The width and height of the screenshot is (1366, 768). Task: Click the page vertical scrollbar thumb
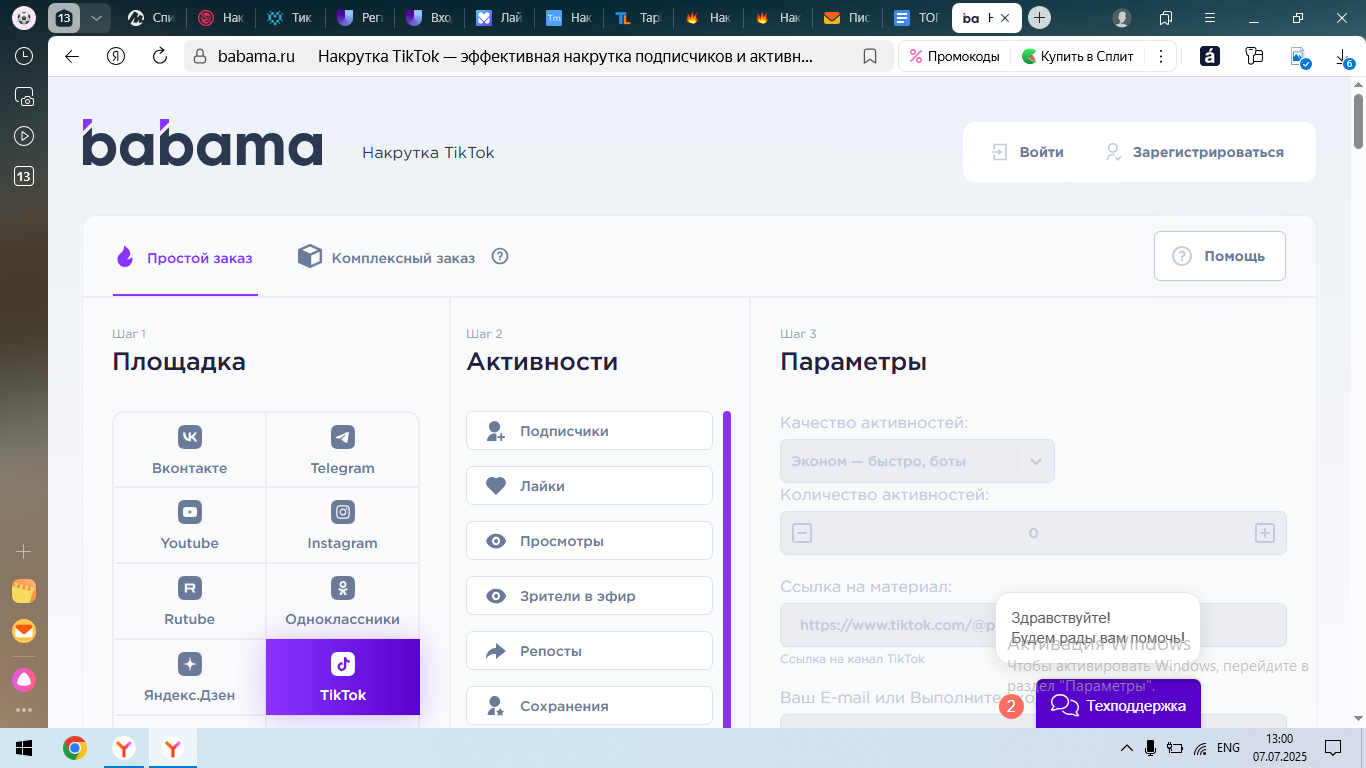1358,120
